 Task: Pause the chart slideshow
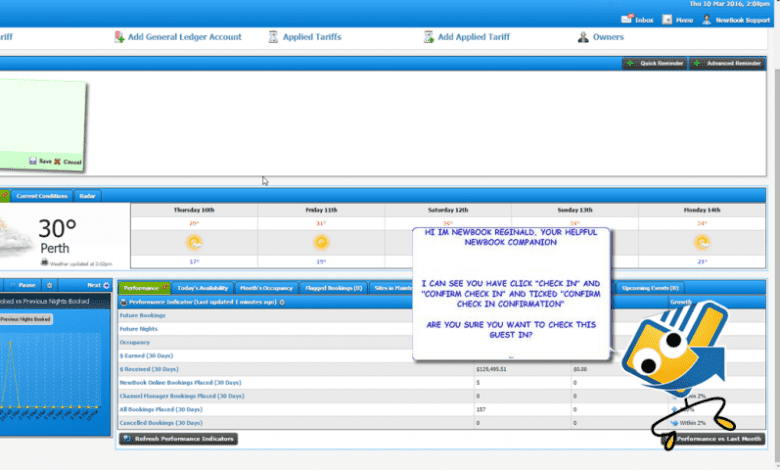pyautogui.click(x=22, y=285)
